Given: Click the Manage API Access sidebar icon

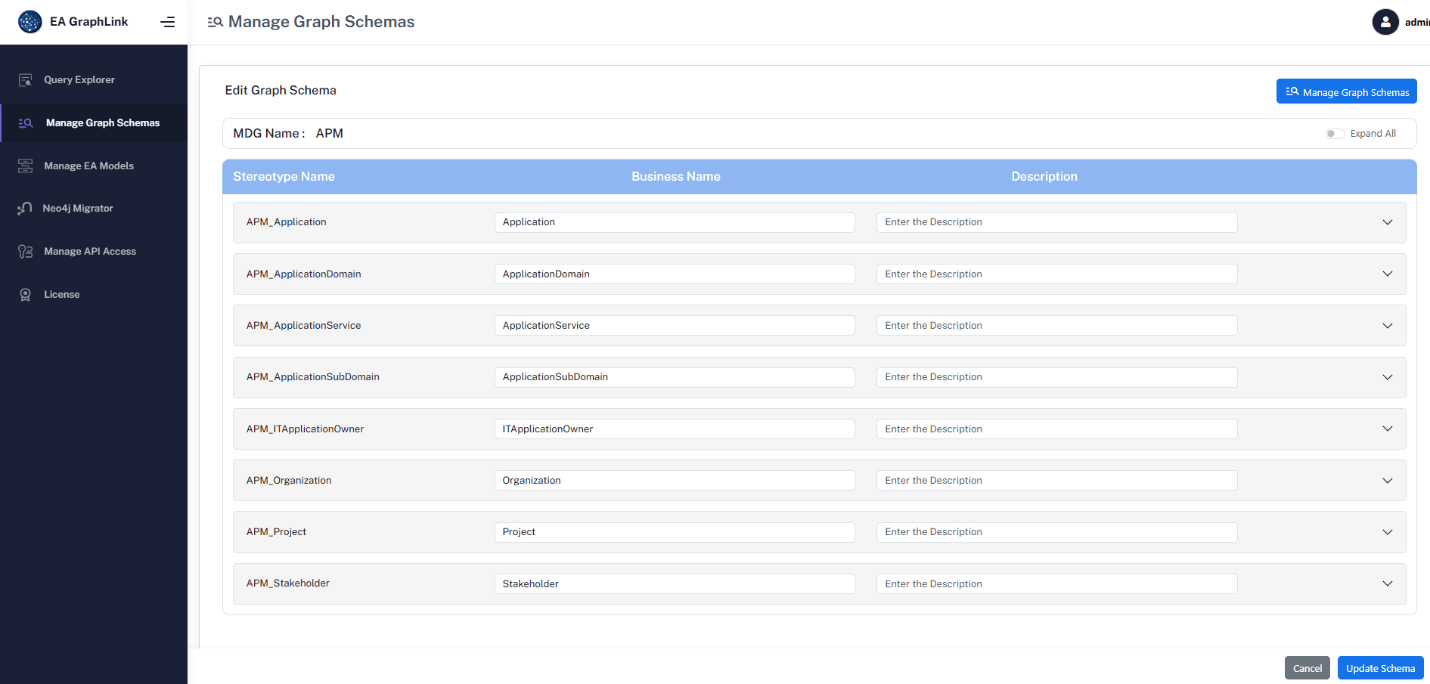Looking at the screenshot, I should point(26,252).
